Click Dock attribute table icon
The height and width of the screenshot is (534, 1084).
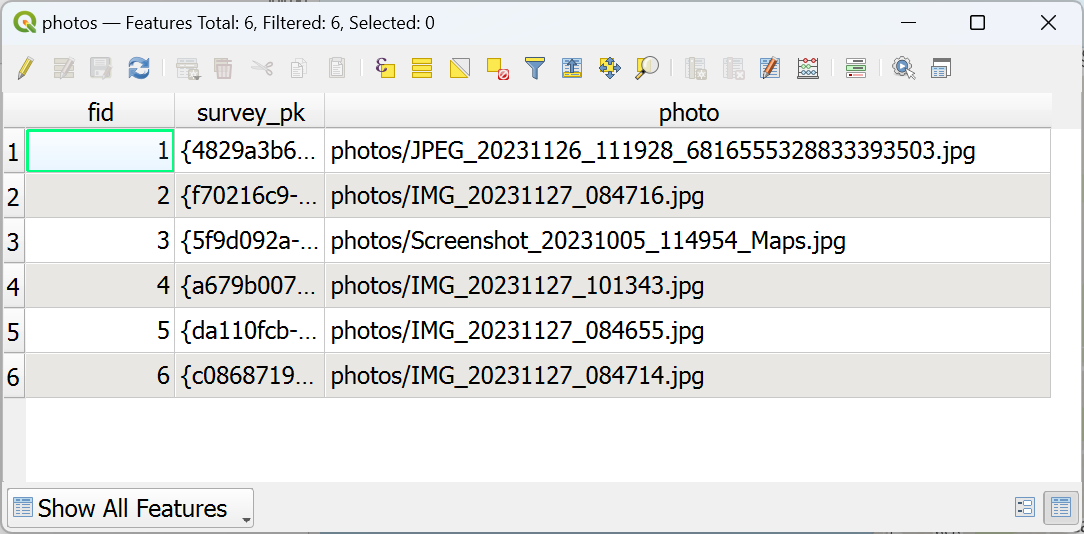tap(941, 68)
